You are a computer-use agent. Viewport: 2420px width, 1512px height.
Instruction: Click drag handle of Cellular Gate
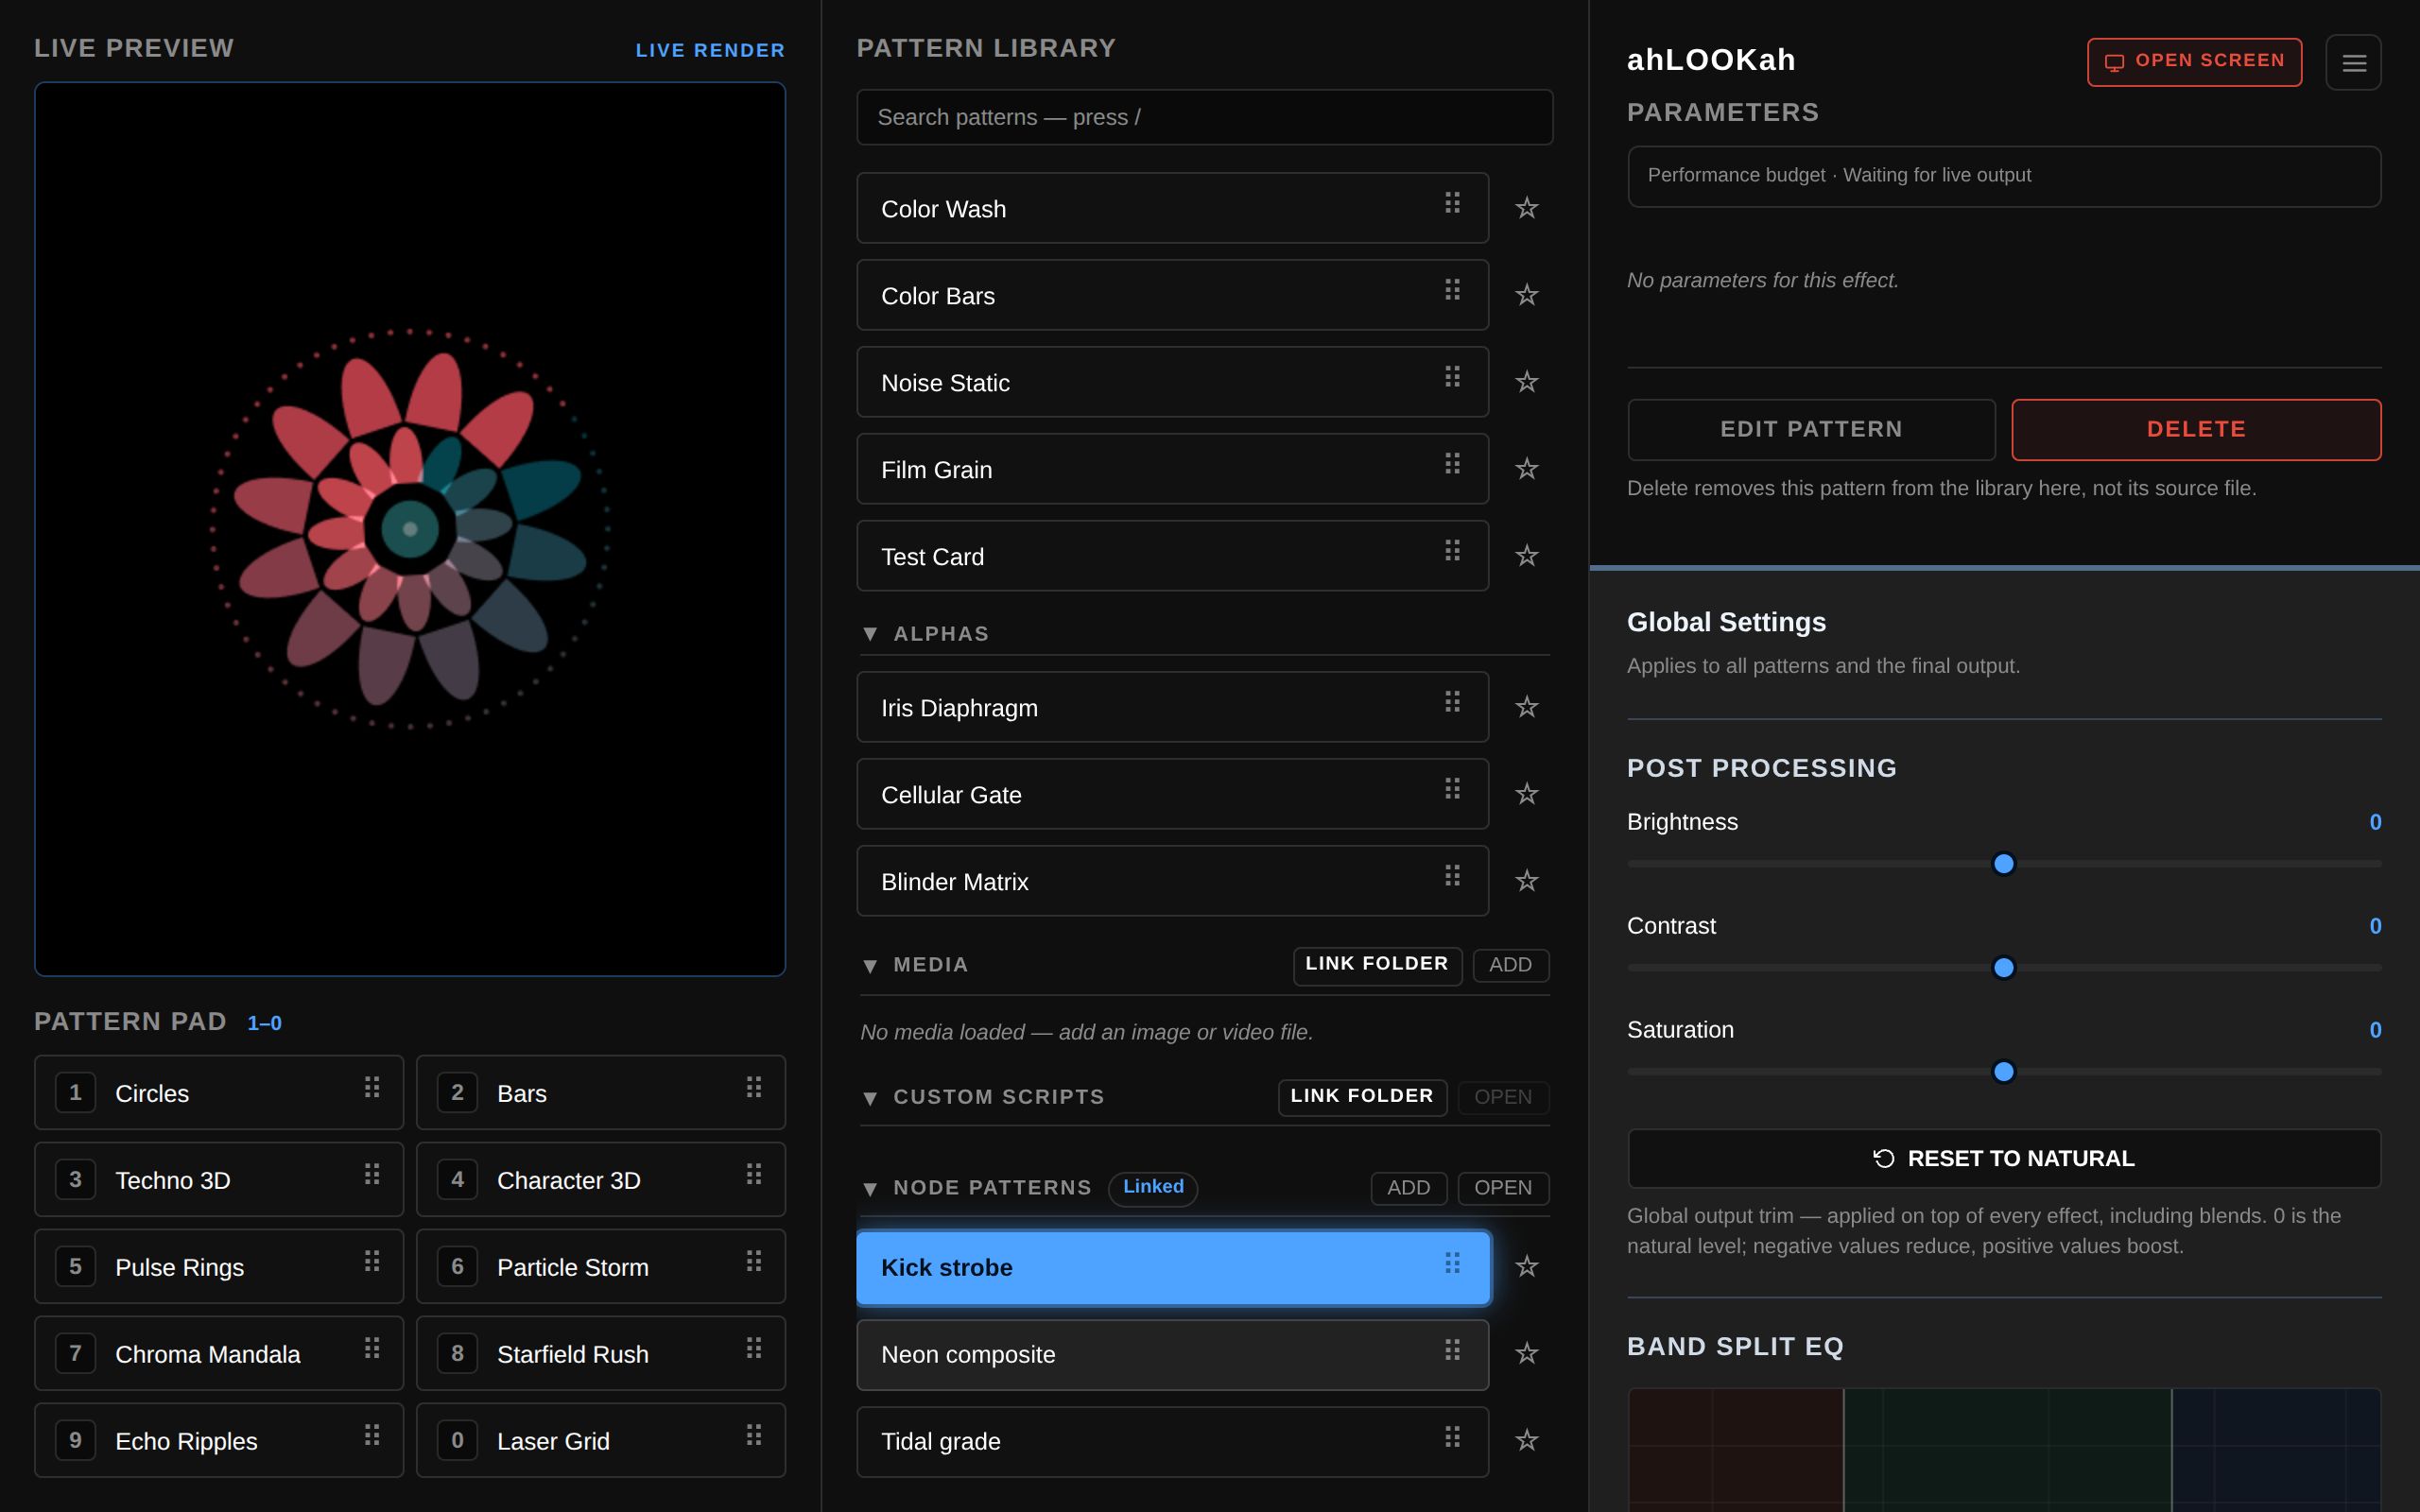click(x=1452, y=789)
